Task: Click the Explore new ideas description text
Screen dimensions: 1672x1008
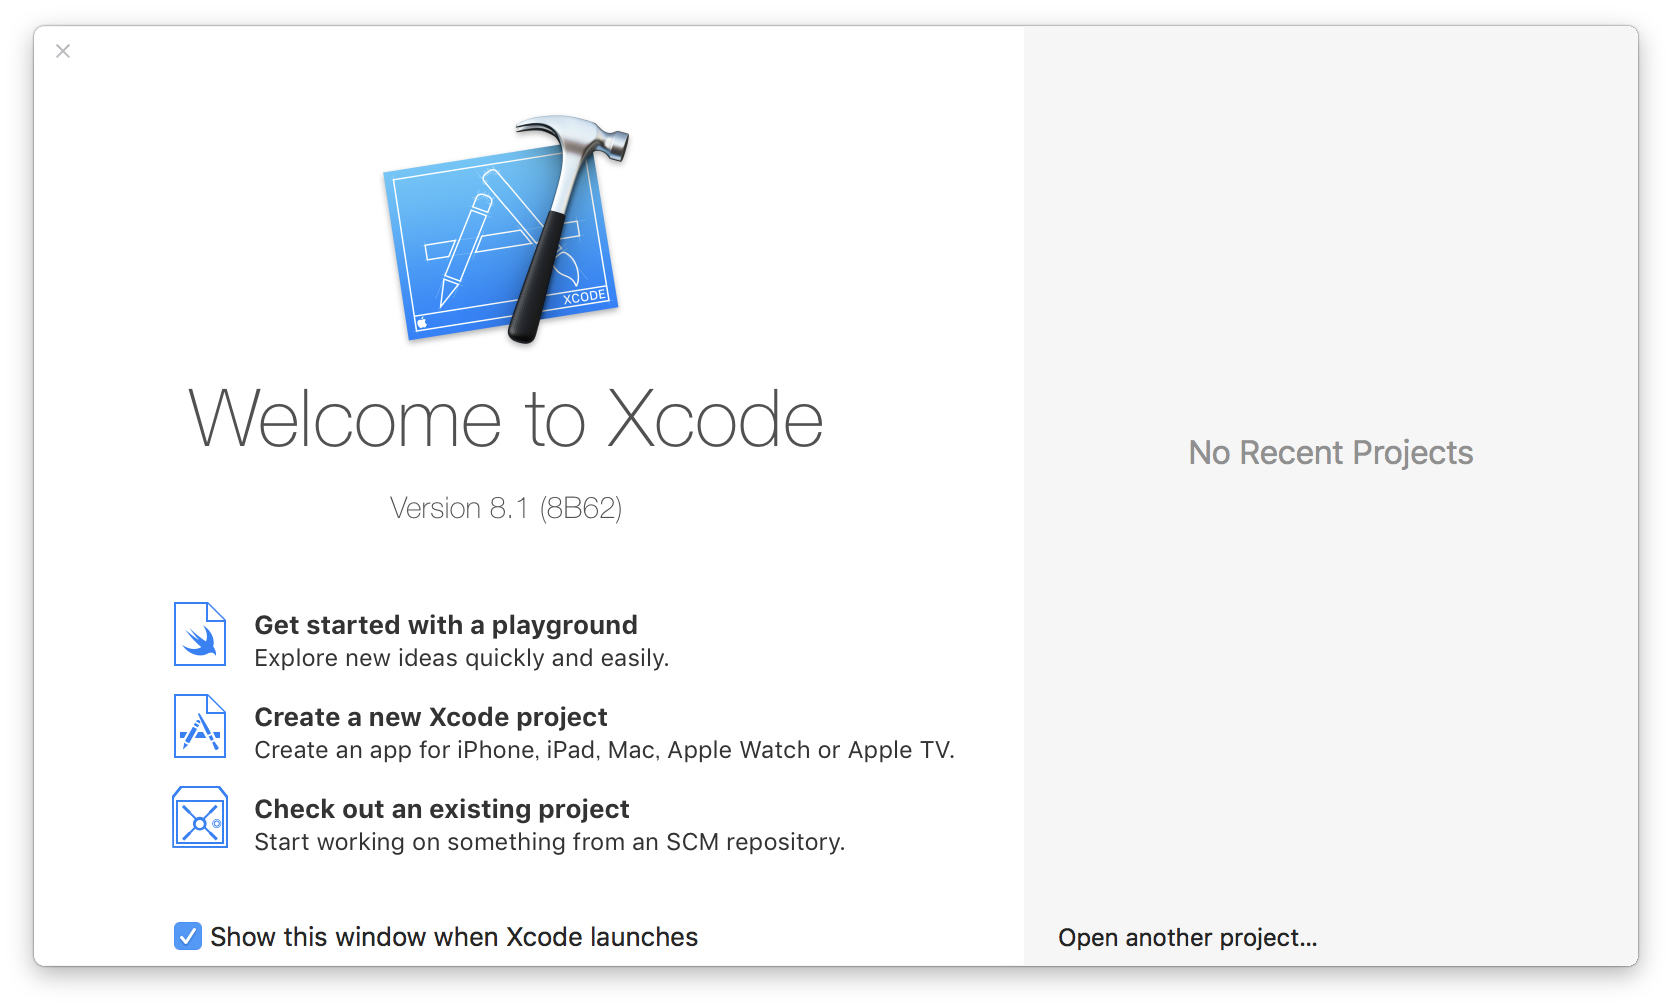Action: click(x=463, y=658)
